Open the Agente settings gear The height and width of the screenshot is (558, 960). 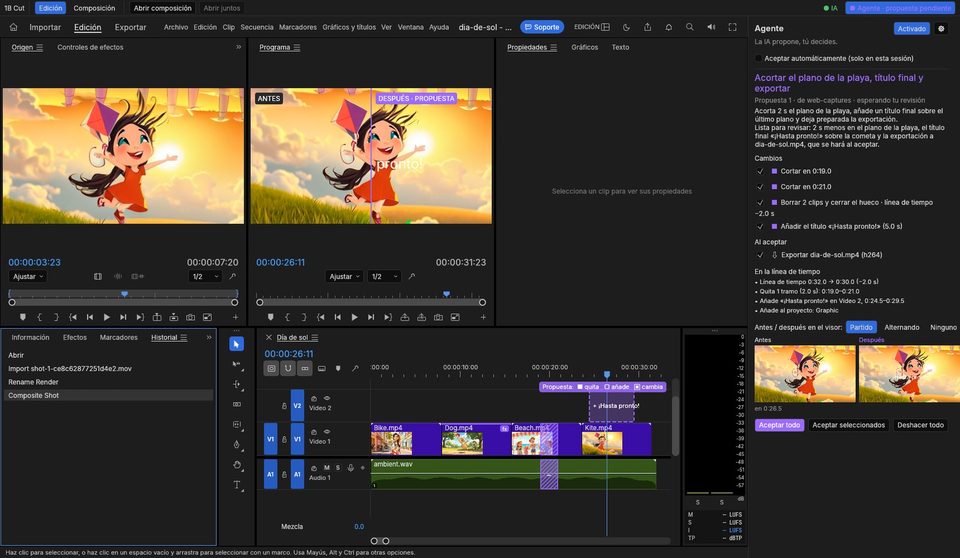[941, 28]
